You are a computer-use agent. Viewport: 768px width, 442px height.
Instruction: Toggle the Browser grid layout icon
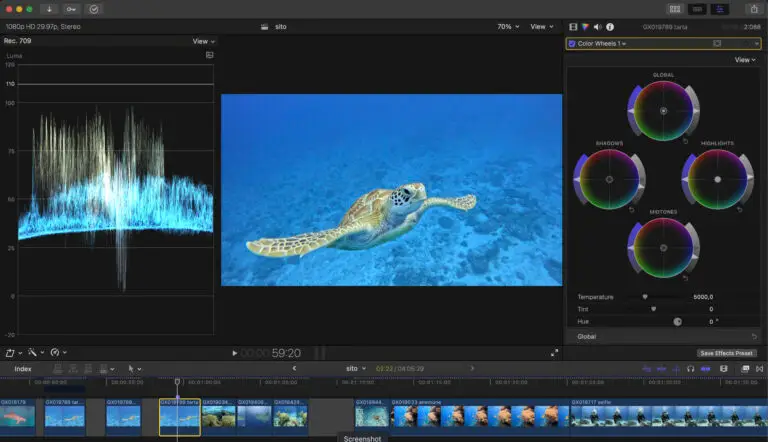pos(675,9)
